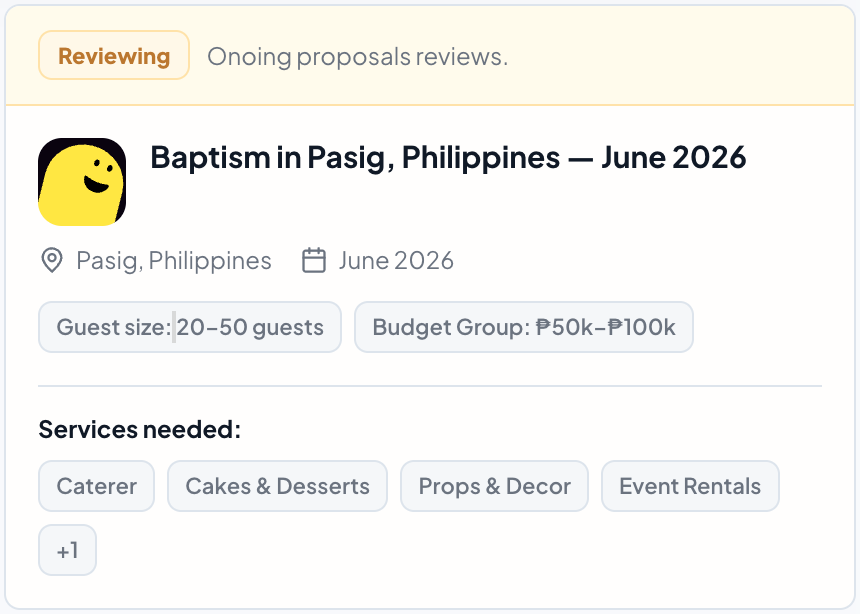The width and height of the screenshot is (860, 614).
Task: Select the Event Rentals service tag
Action: coord(690,486)
